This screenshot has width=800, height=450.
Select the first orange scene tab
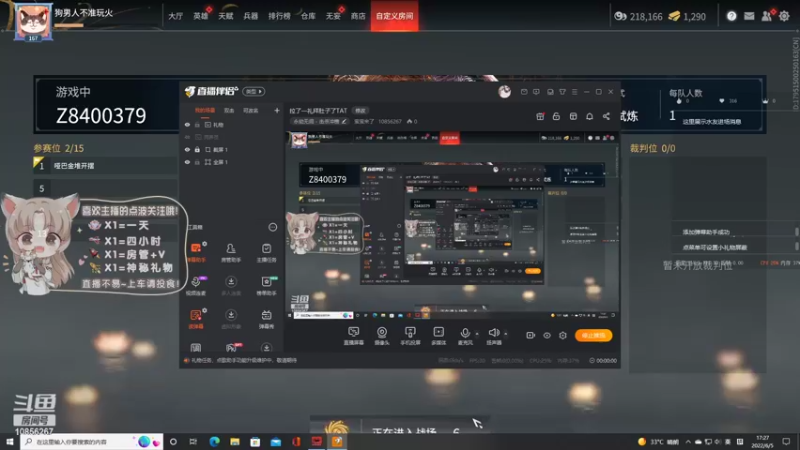[x=205, y=110]
